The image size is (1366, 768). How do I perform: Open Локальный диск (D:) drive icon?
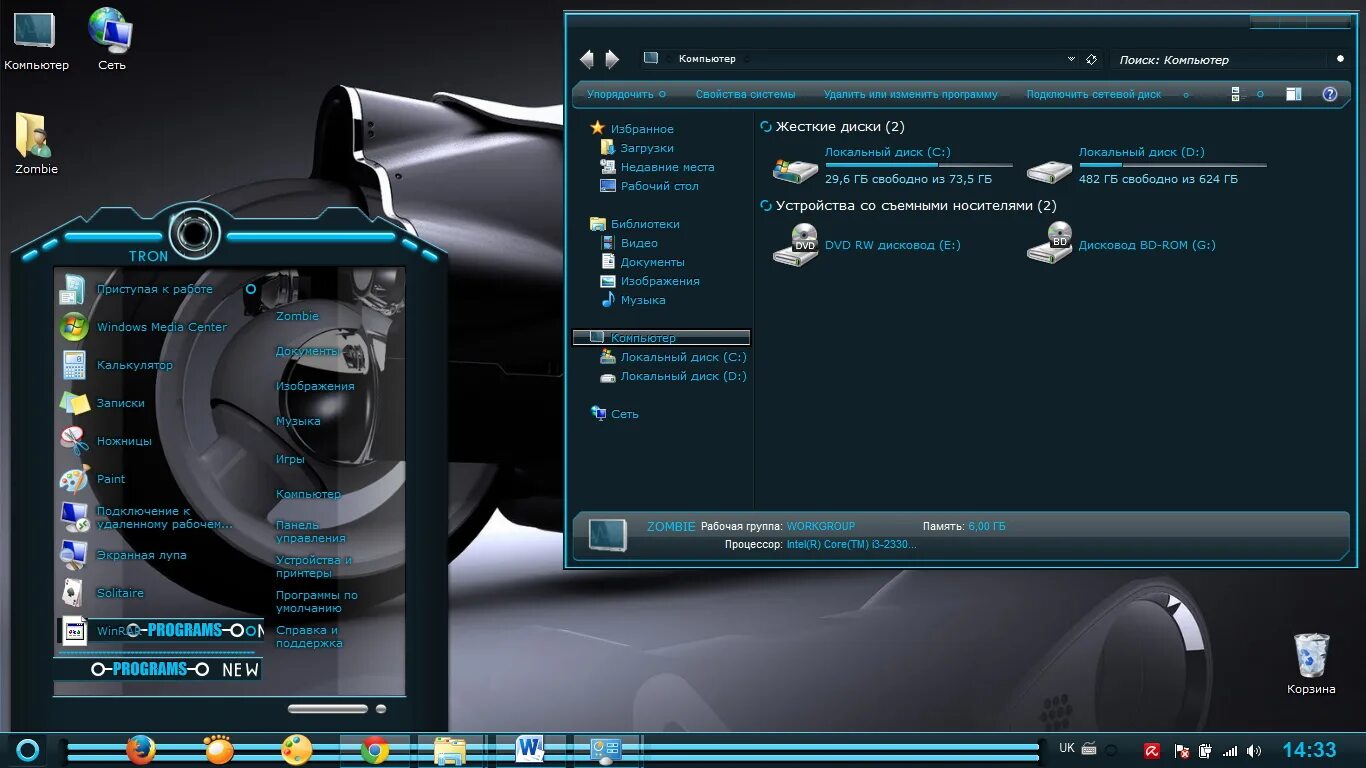(x=1049, y=170)
